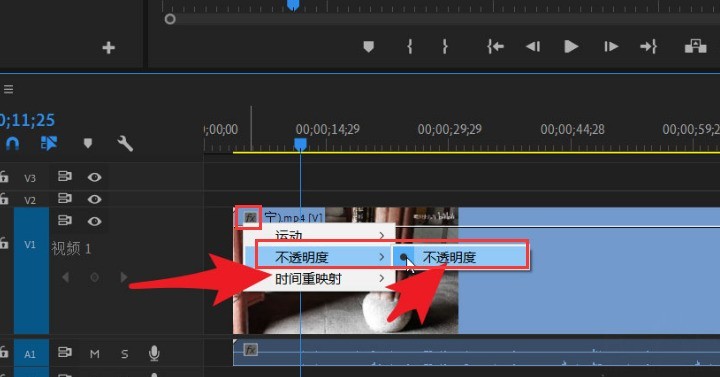Click the Mark In bracket button
This screenshot has width=720, height=377.
[x=409, y=46]
